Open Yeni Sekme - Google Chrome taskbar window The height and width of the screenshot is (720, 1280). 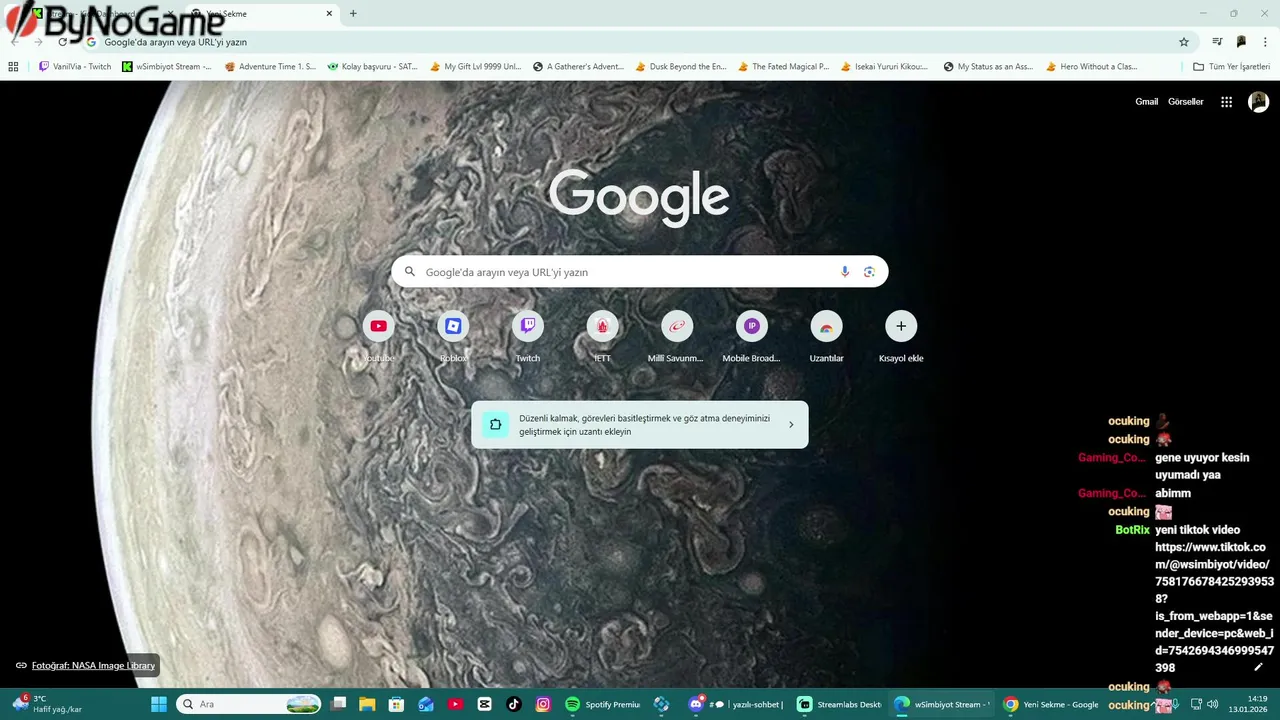(1051, 704)
